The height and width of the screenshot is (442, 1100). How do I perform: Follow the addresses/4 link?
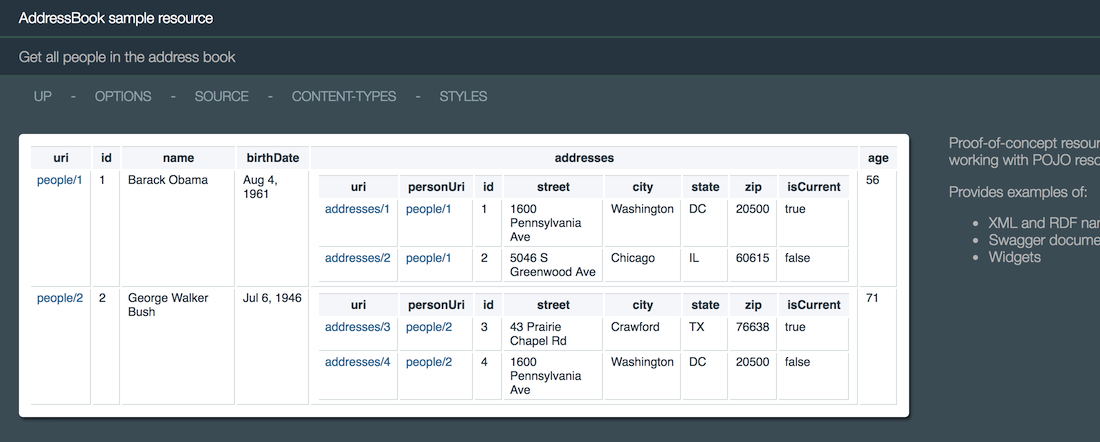click(x=357, y=362)
